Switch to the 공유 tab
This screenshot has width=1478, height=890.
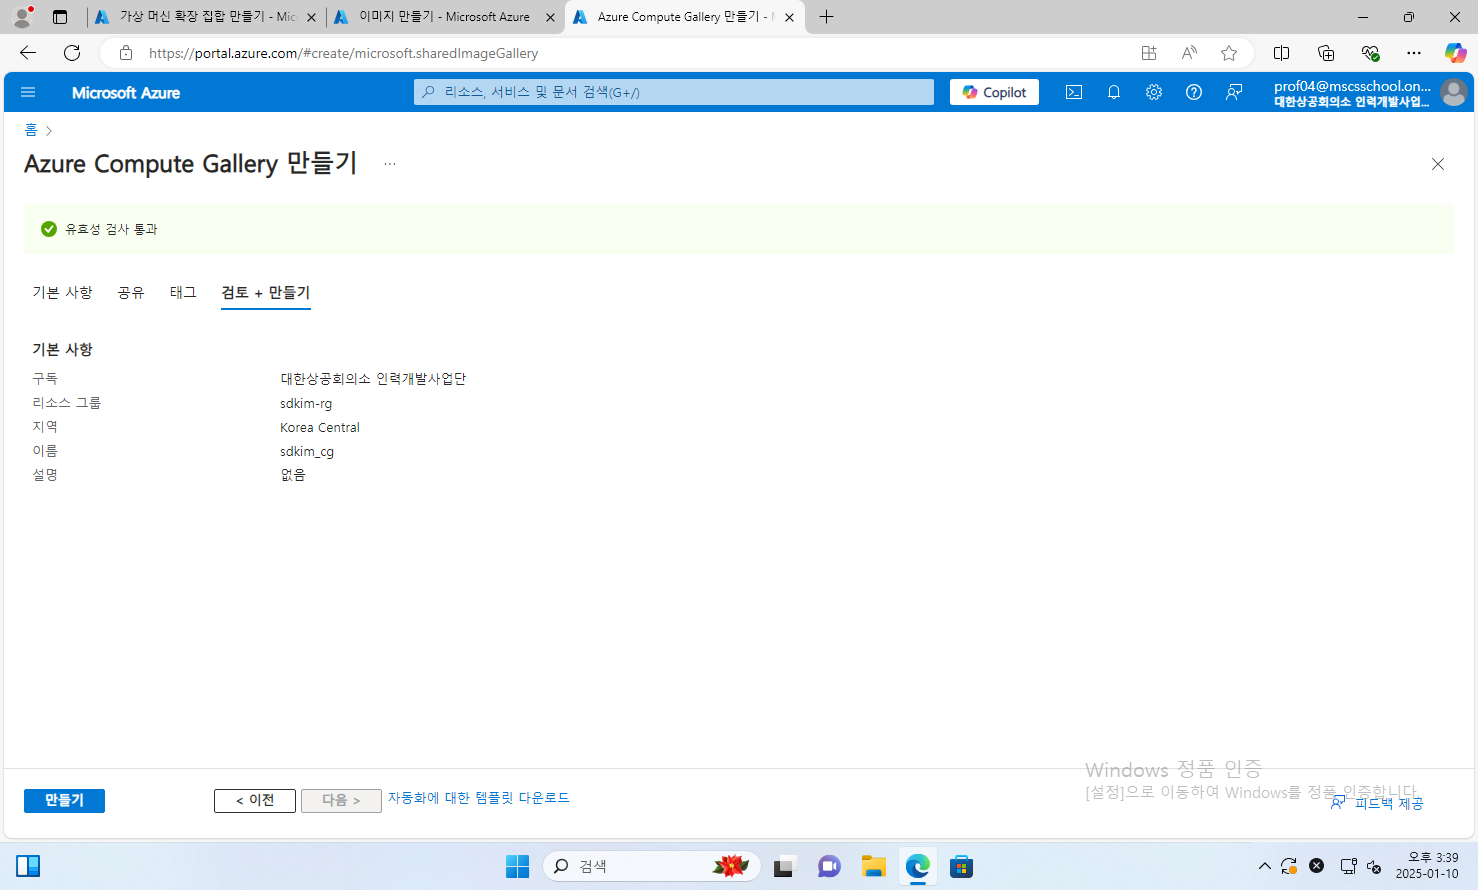[131, 292]
